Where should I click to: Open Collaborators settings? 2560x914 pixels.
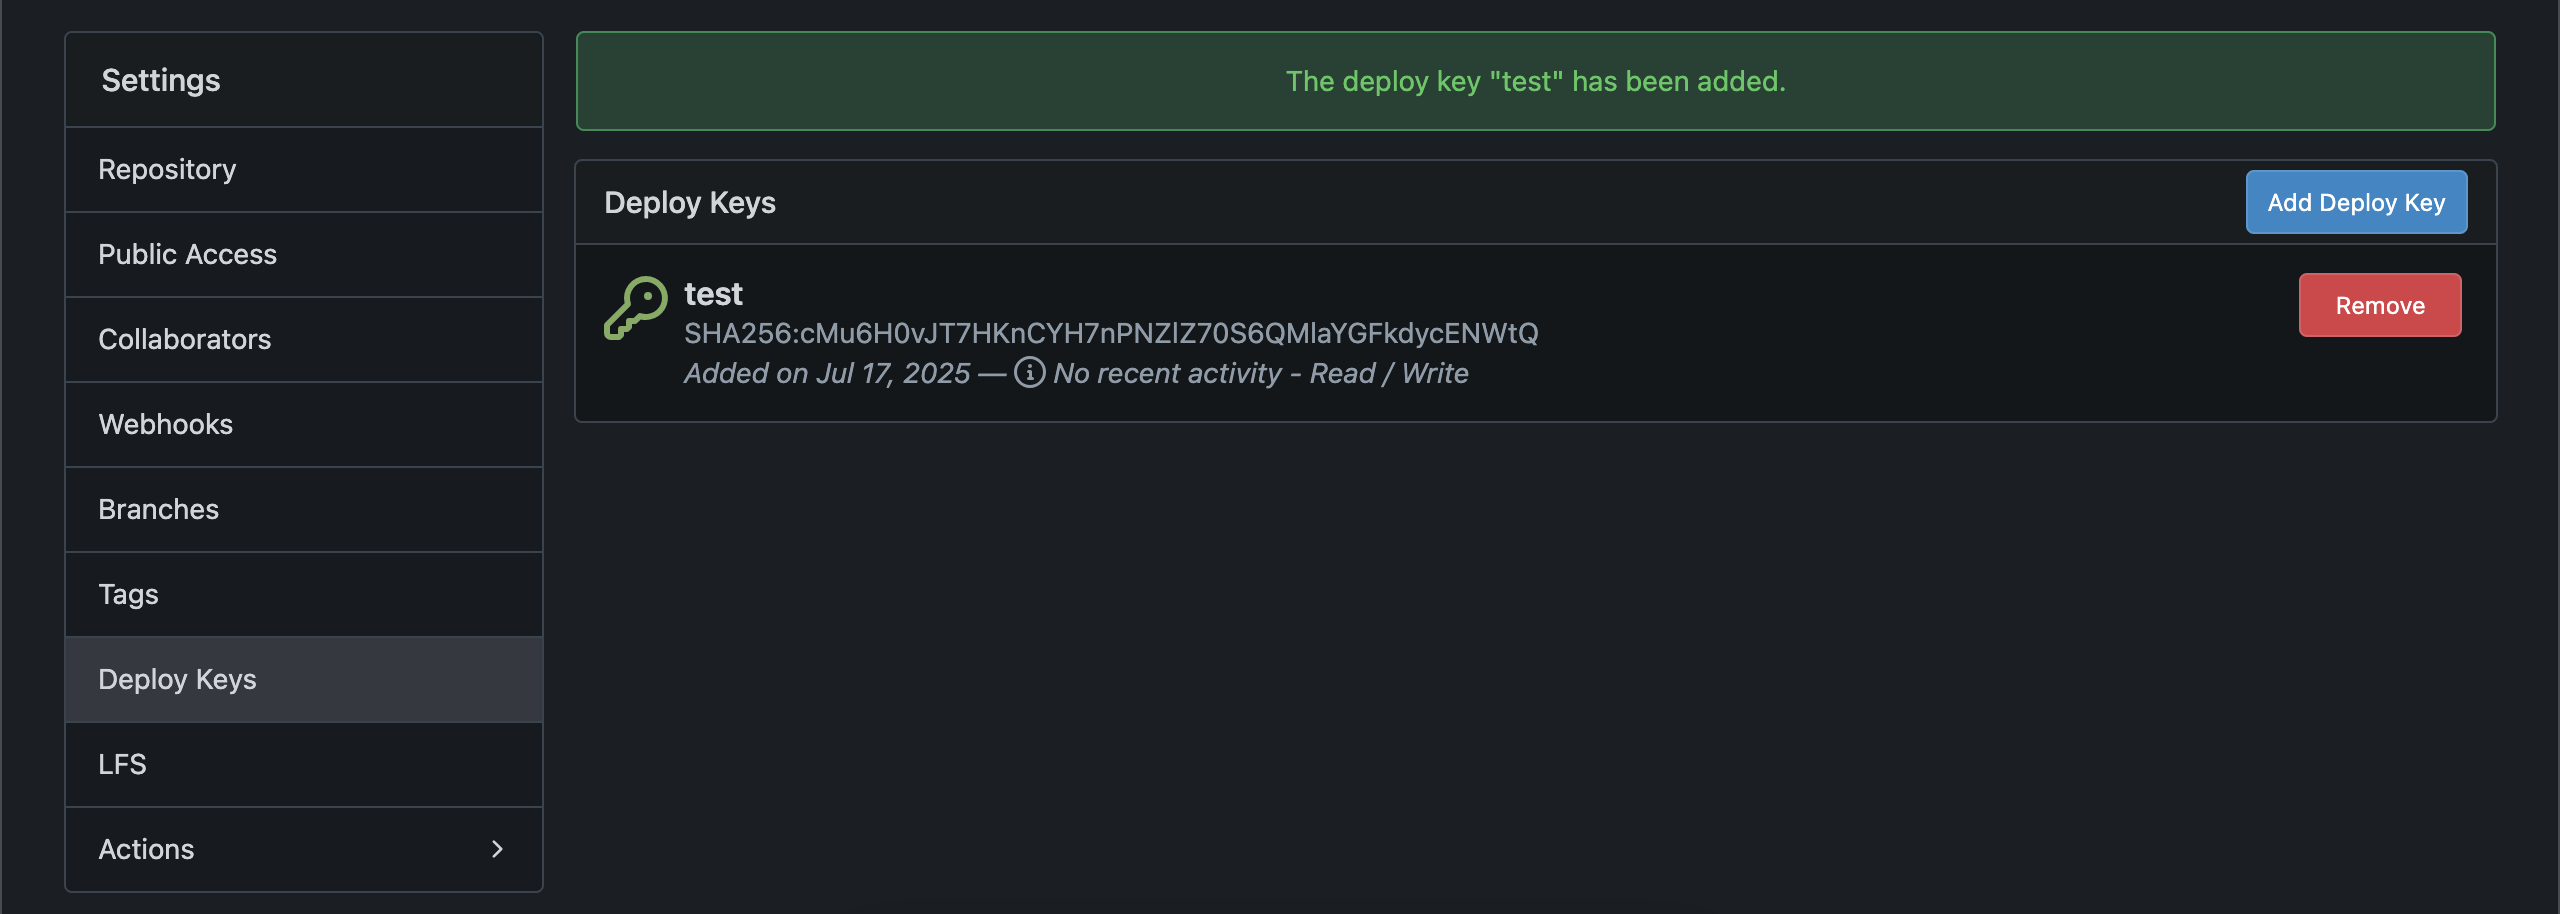pyautogui.click(x=184, y=339)
